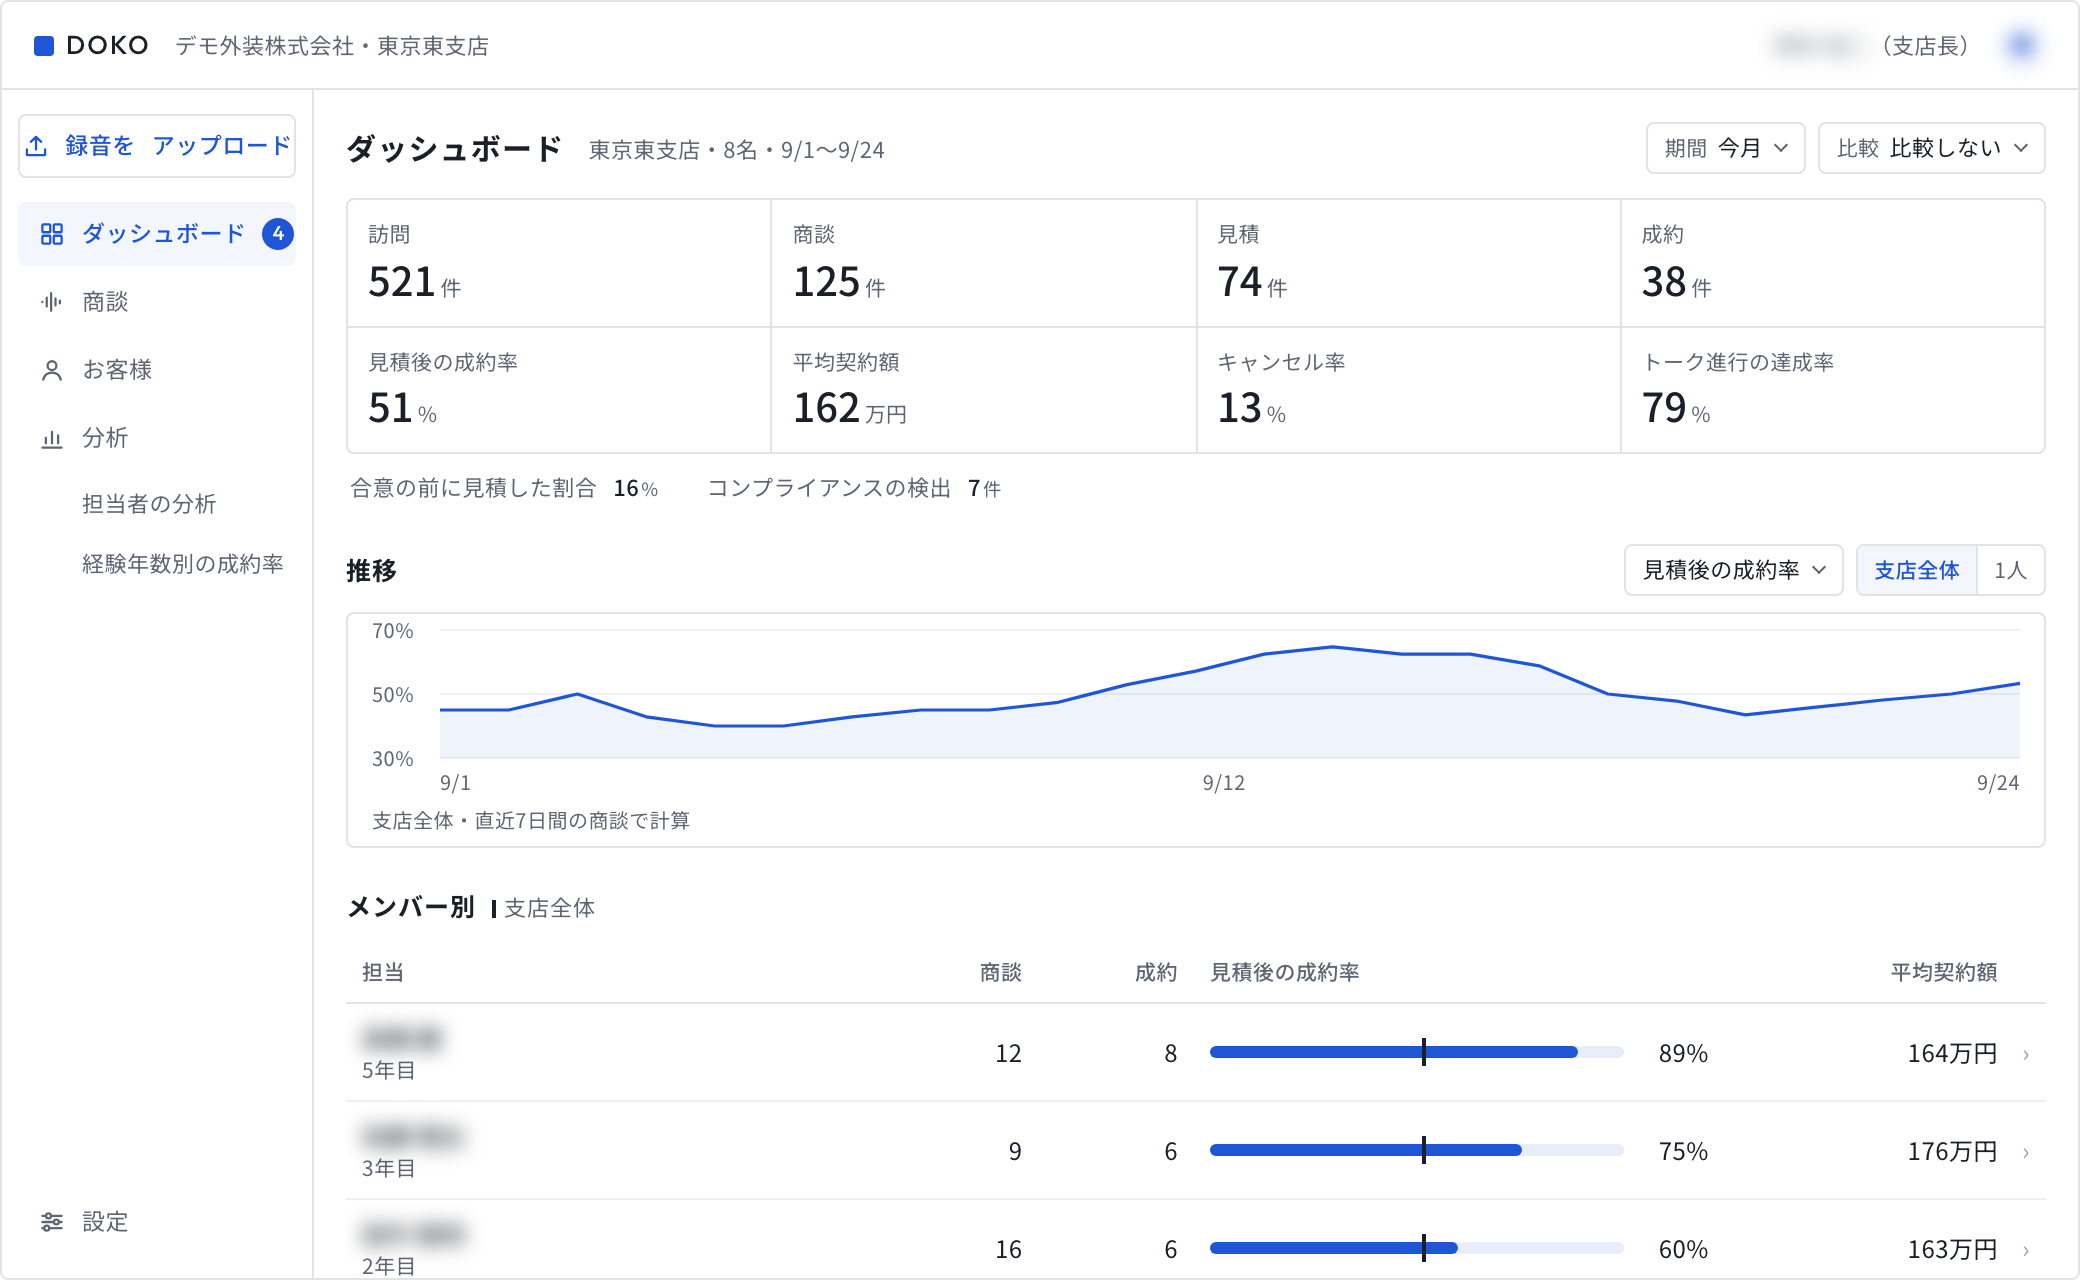This screenshot has width=2080, height=1280.
Task: Open the 比較しない comparison dropdown
Action: click(1932, 148)
